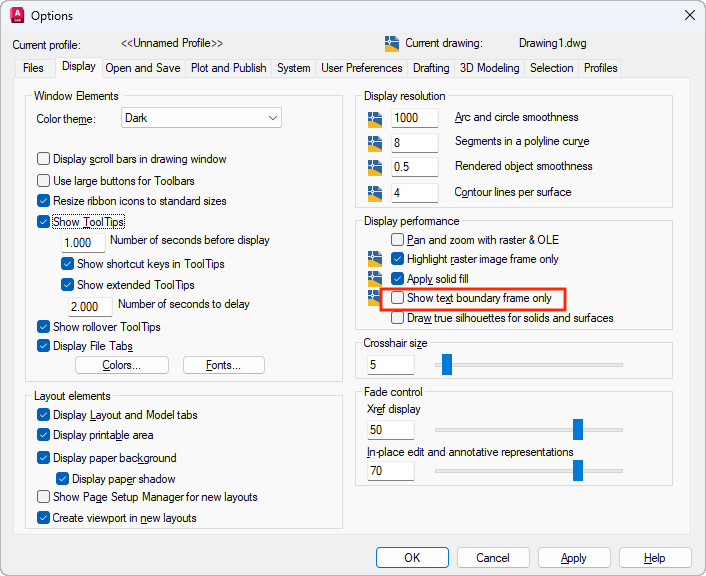The height and width of the screenshot is (576, 706).
Task: Click Contour lines per surface field
Action: pyautogui.click(x=414, y=193)
